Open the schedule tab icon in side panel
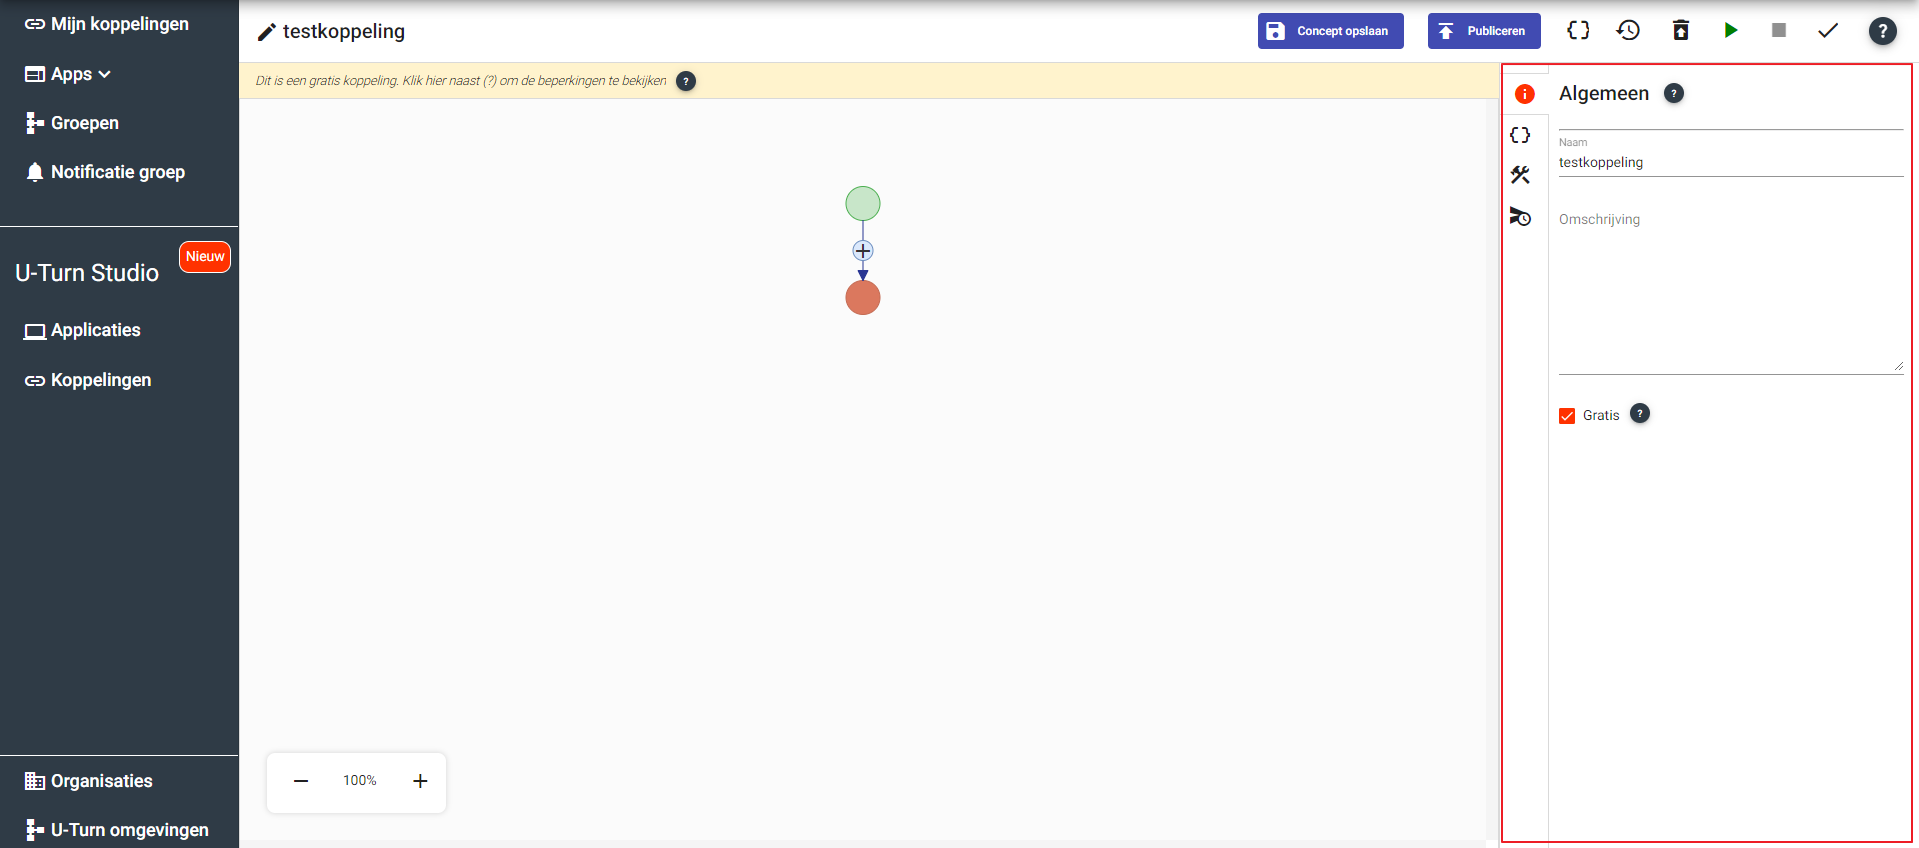This screenshot has height=848, width=1919. (1521, 216)
